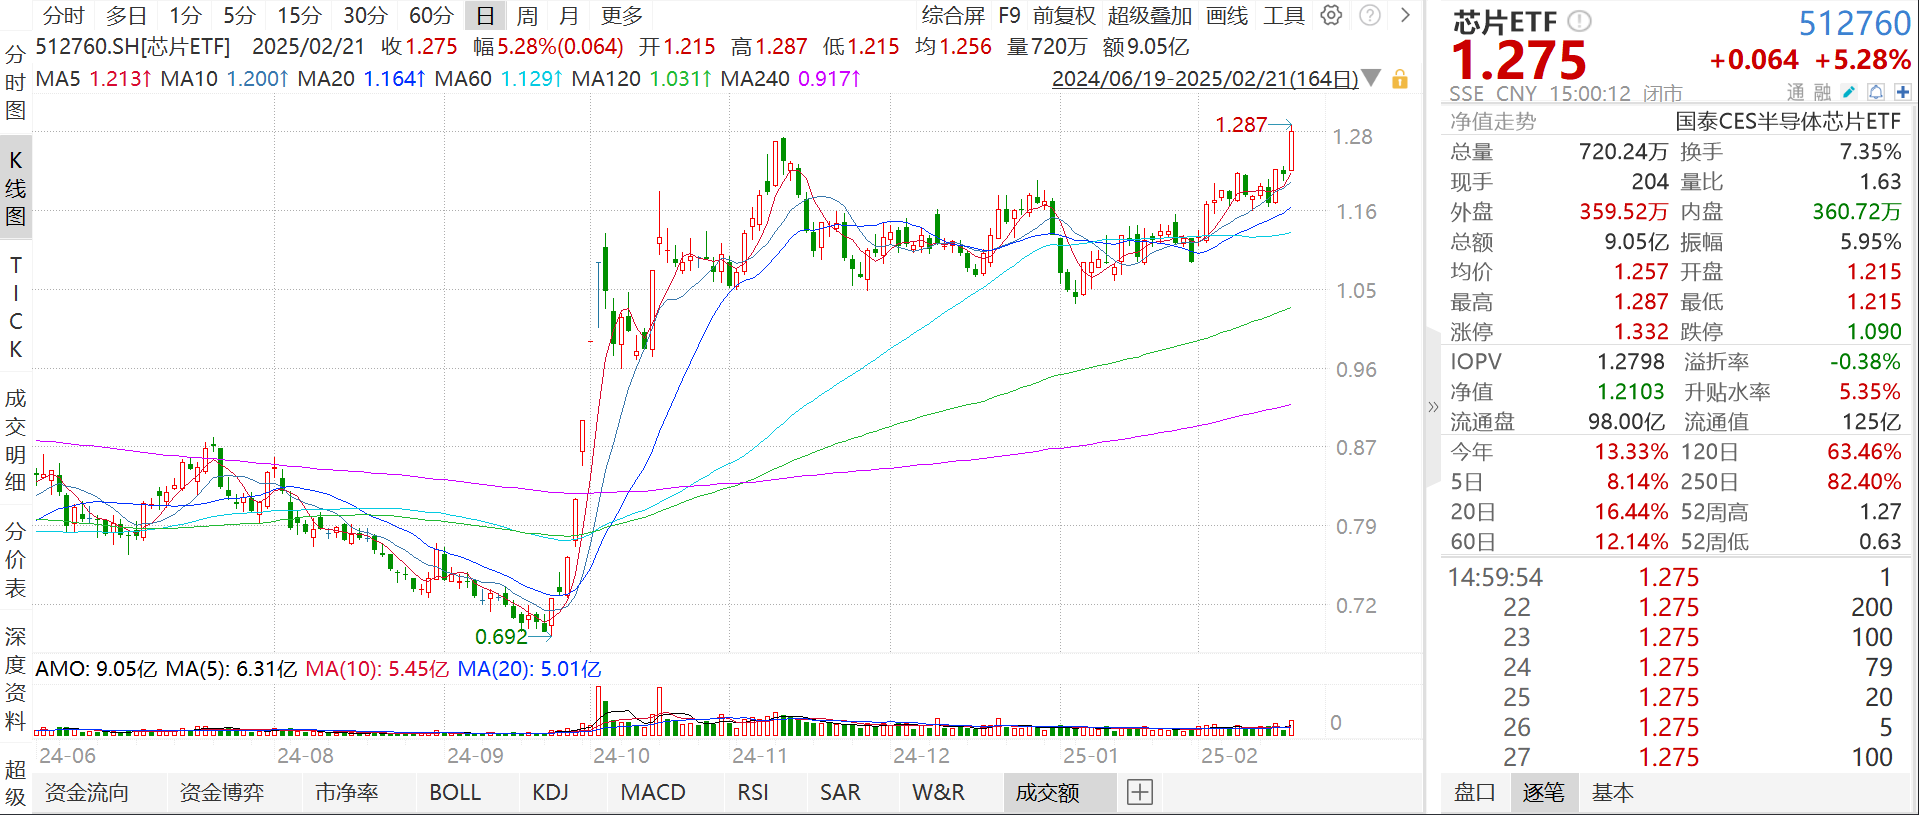
Task: Switch to the MACD indicator tab
Action: point(653,792)
